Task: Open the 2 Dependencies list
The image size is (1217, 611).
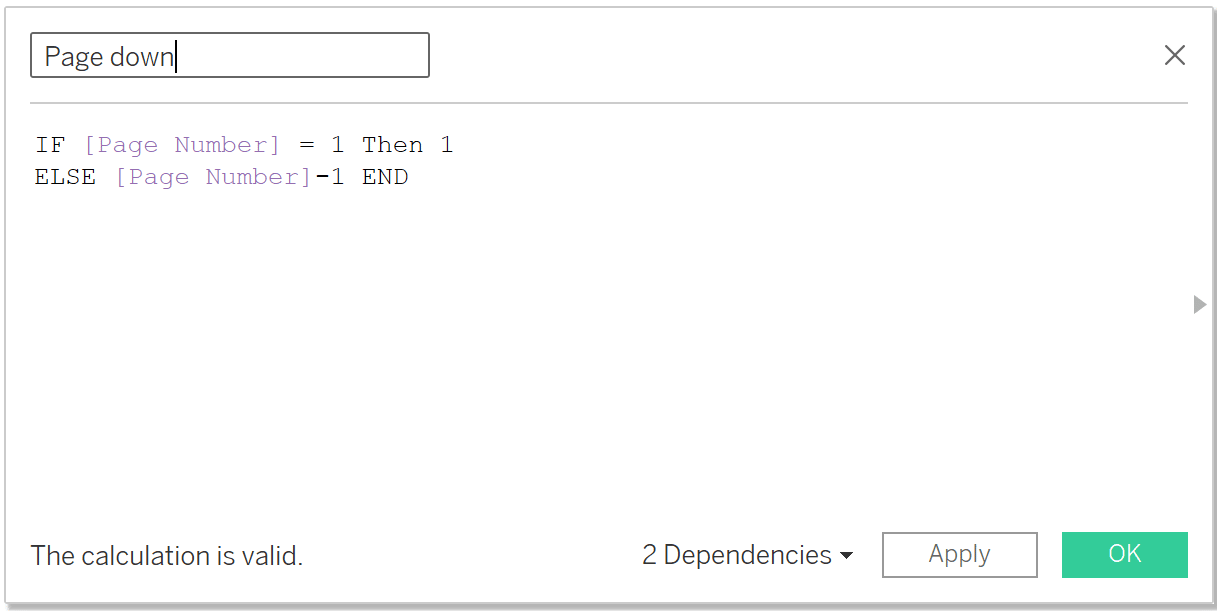Action: click(x=747, y=555)
